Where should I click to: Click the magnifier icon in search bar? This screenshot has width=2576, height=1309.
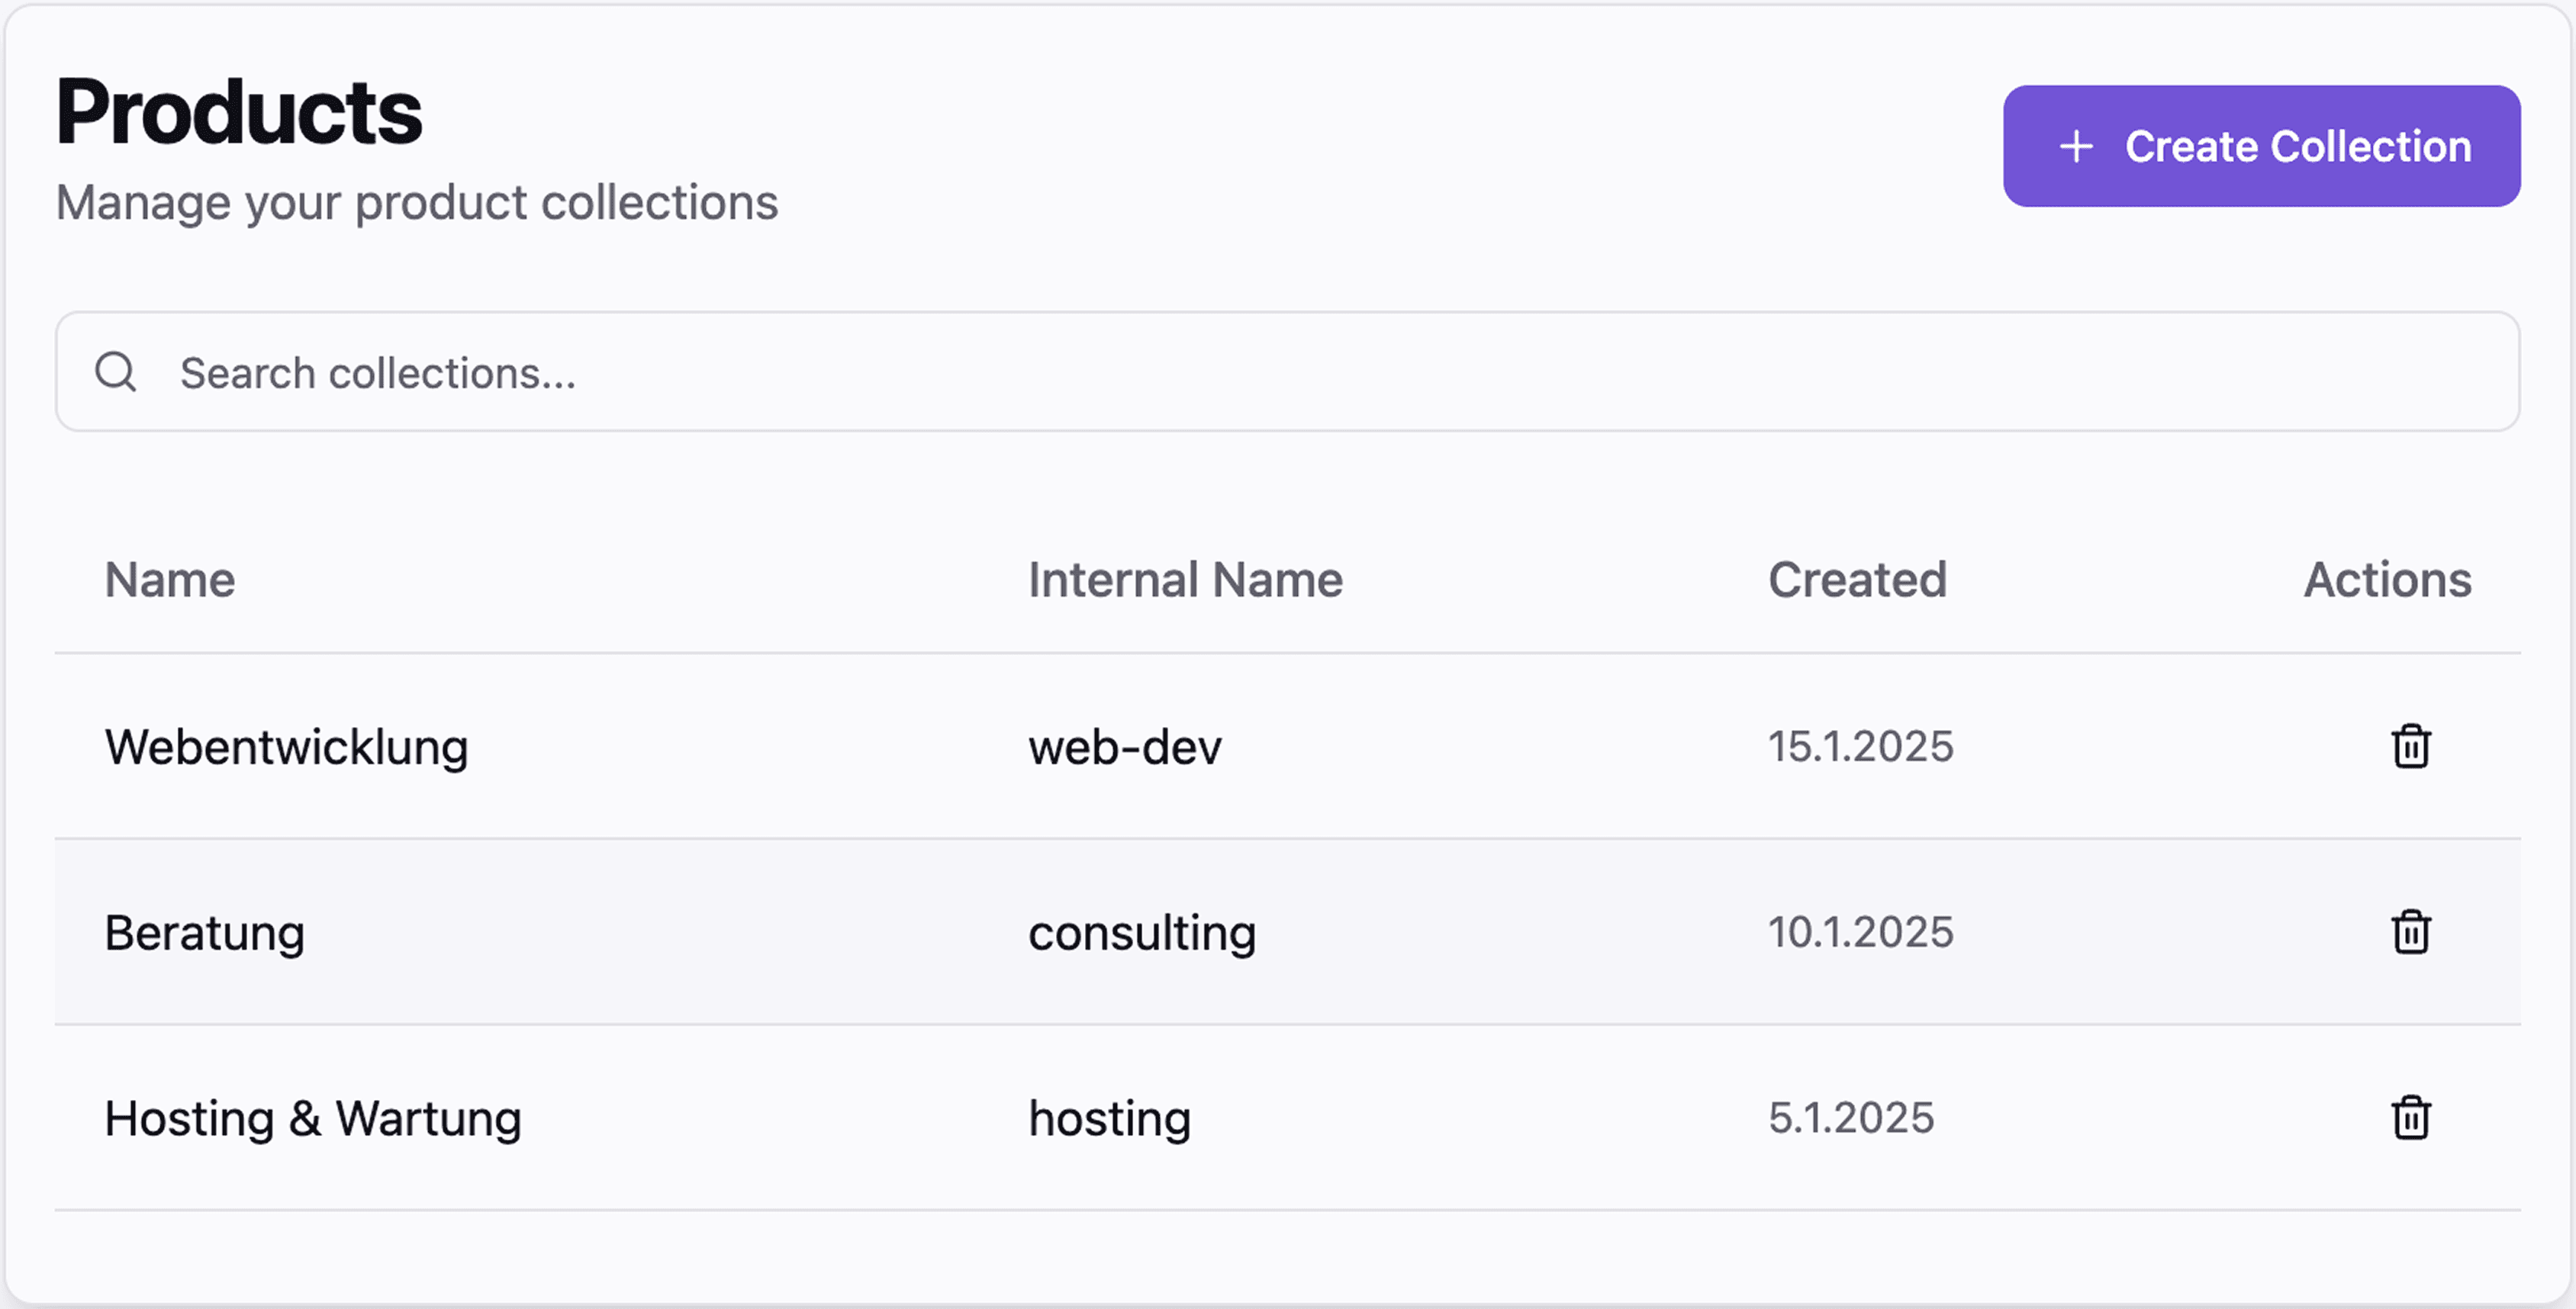click(x=116, y=372)
